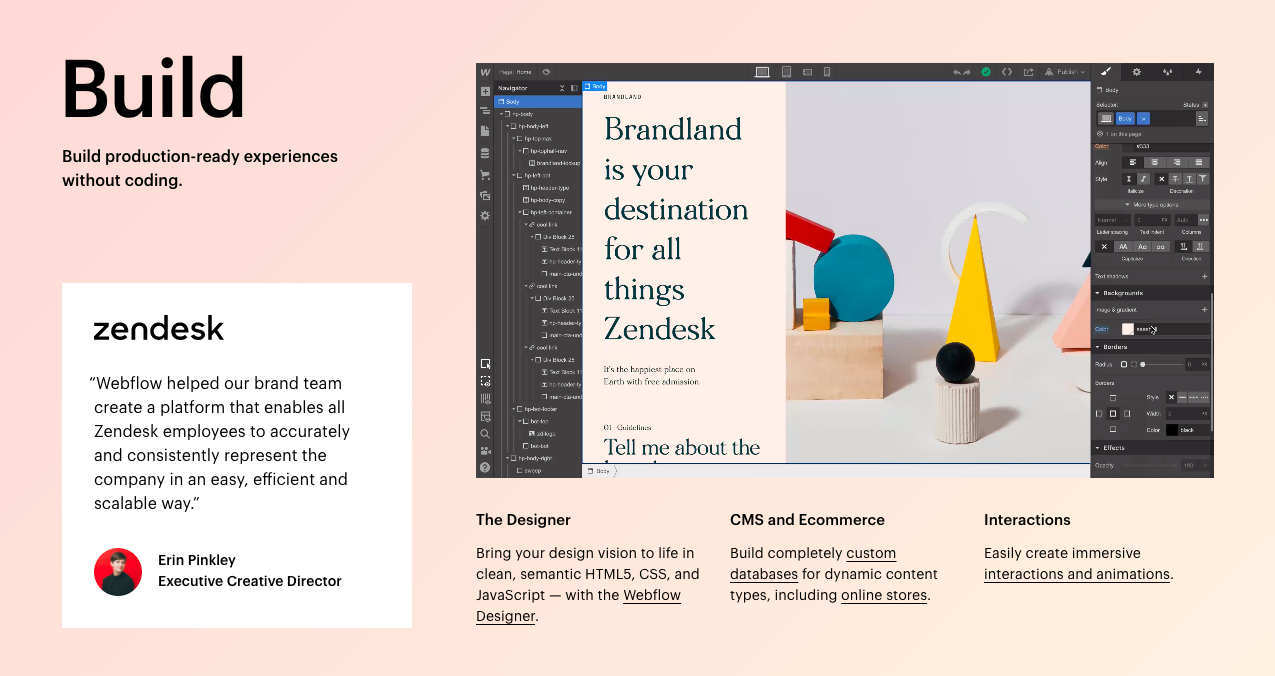The image size is (1275, 676).
Task: Click the background color swatch
Action: 1128,329
